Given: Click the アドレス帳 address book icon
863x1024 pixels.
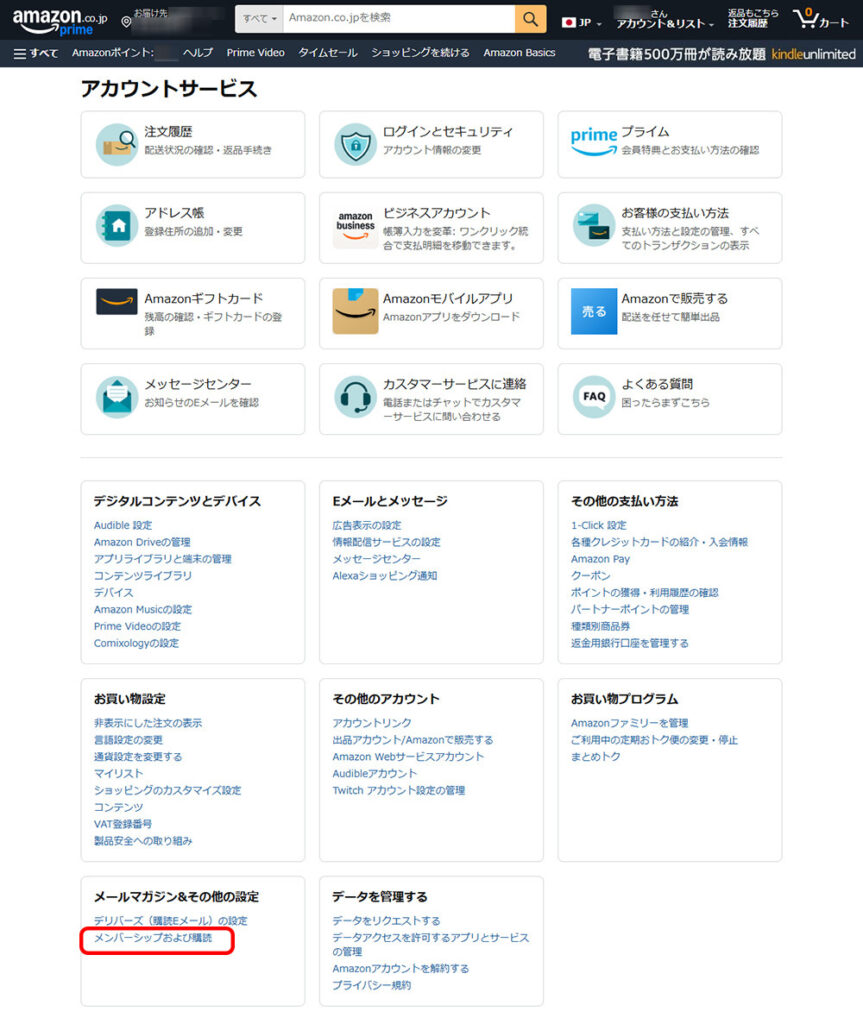Looking at the screenshot, I should [x=117, y=225].
